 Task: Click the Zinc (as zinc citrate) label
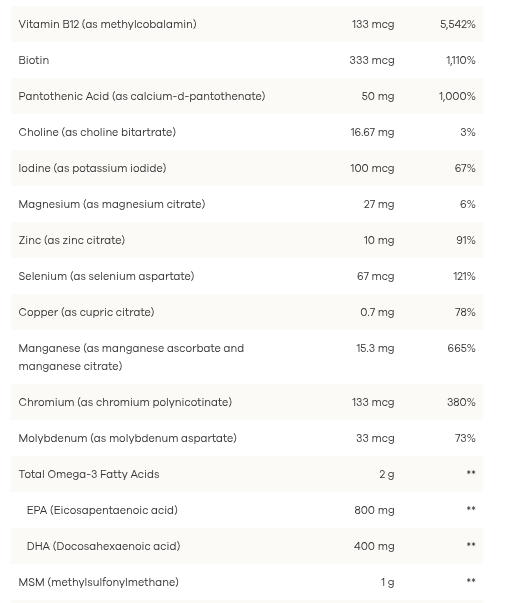coord(72,240)
